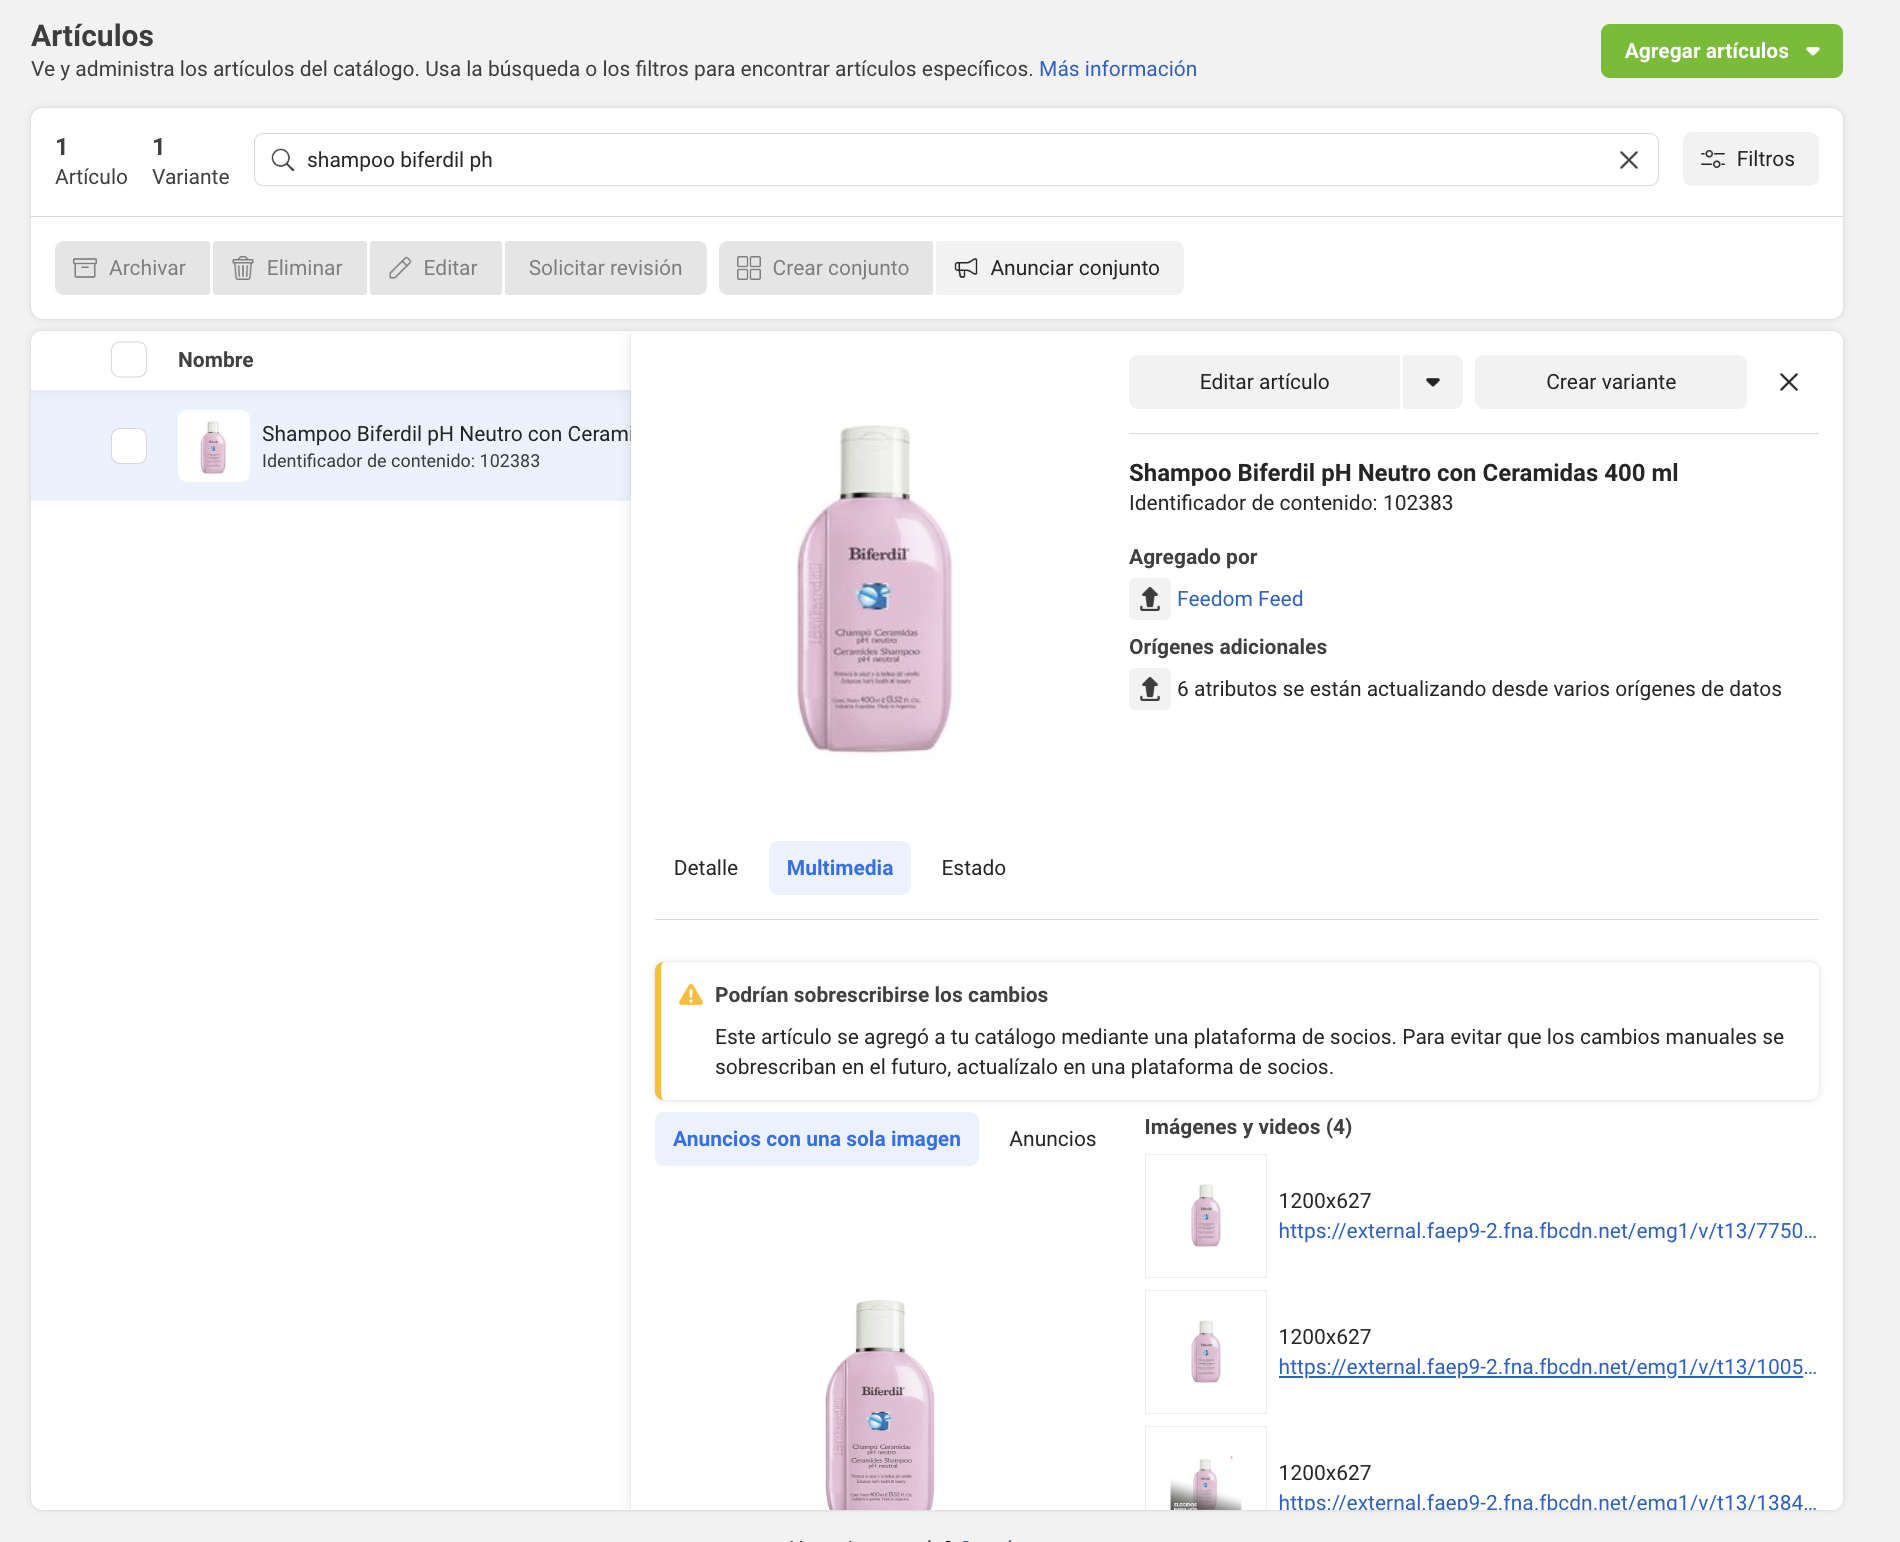Click second thumbnail under Imágenes y videos
Image resolution: width=1900 pixels, height=1542 pixels.
1205,1352
